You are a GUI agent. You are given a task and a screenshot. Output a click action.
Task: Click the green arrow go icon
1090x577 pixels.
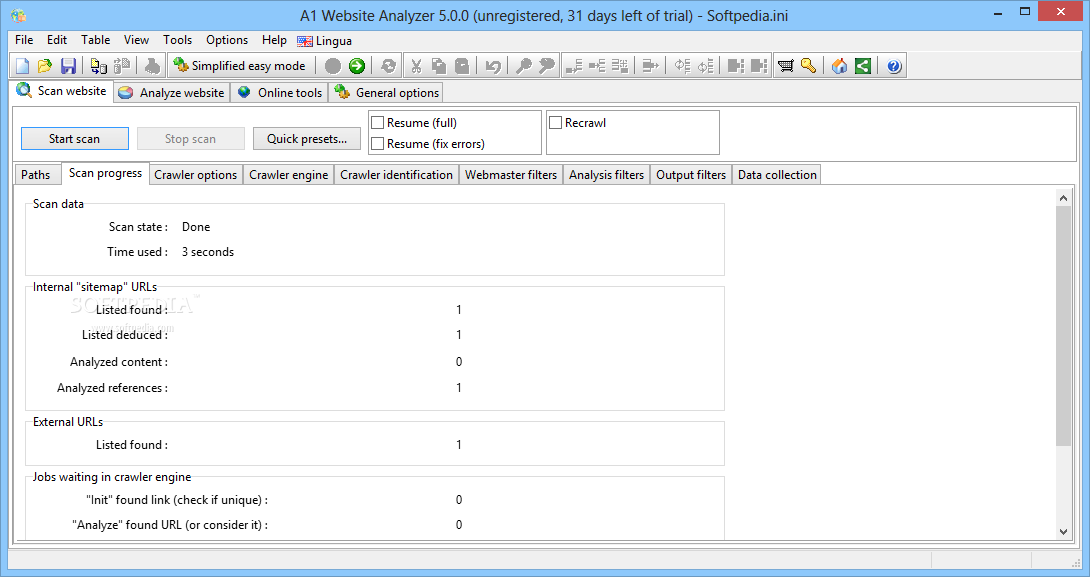tap(357, 66)
